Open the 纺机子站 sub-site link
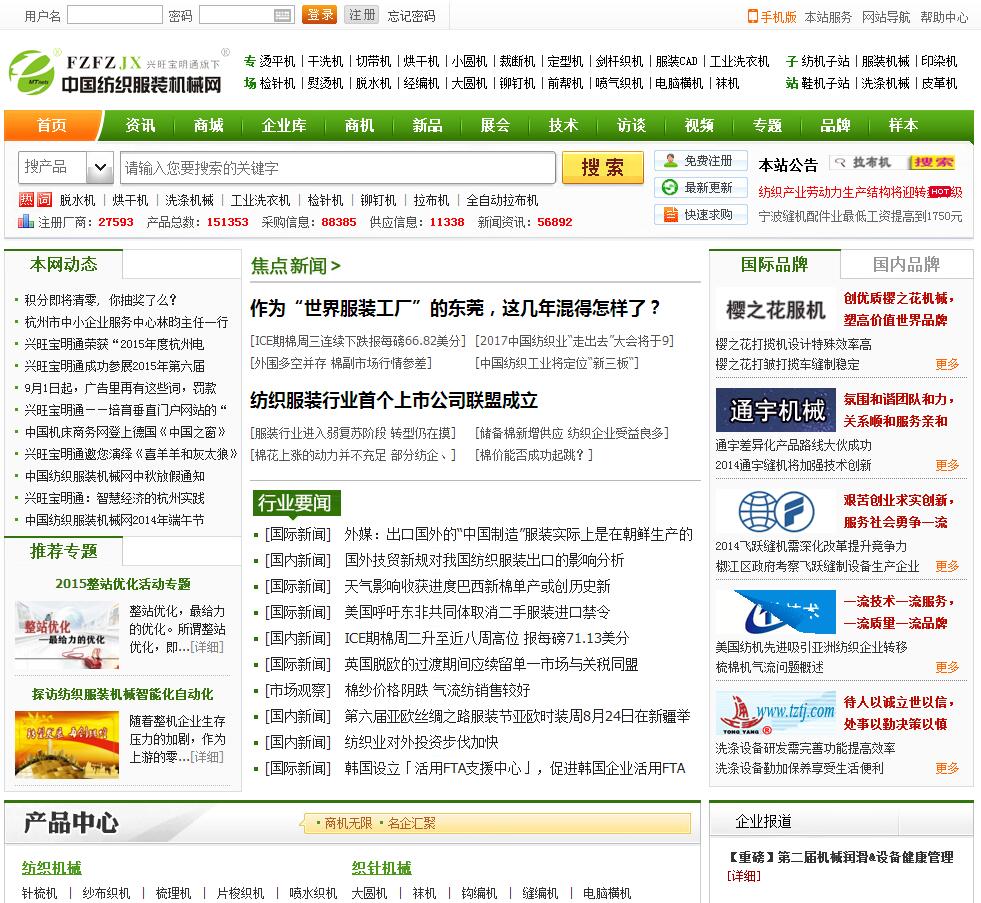981x903 pixels. pos(825,61)
